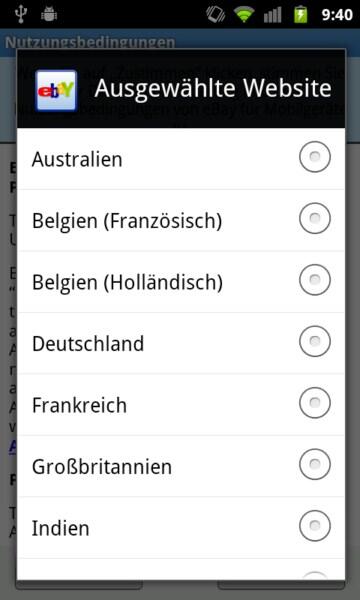Select the Indien radio button
Image resolution: width=360 pixels, height=600 pixels.
pyautogui.click(x=314, y=526)
